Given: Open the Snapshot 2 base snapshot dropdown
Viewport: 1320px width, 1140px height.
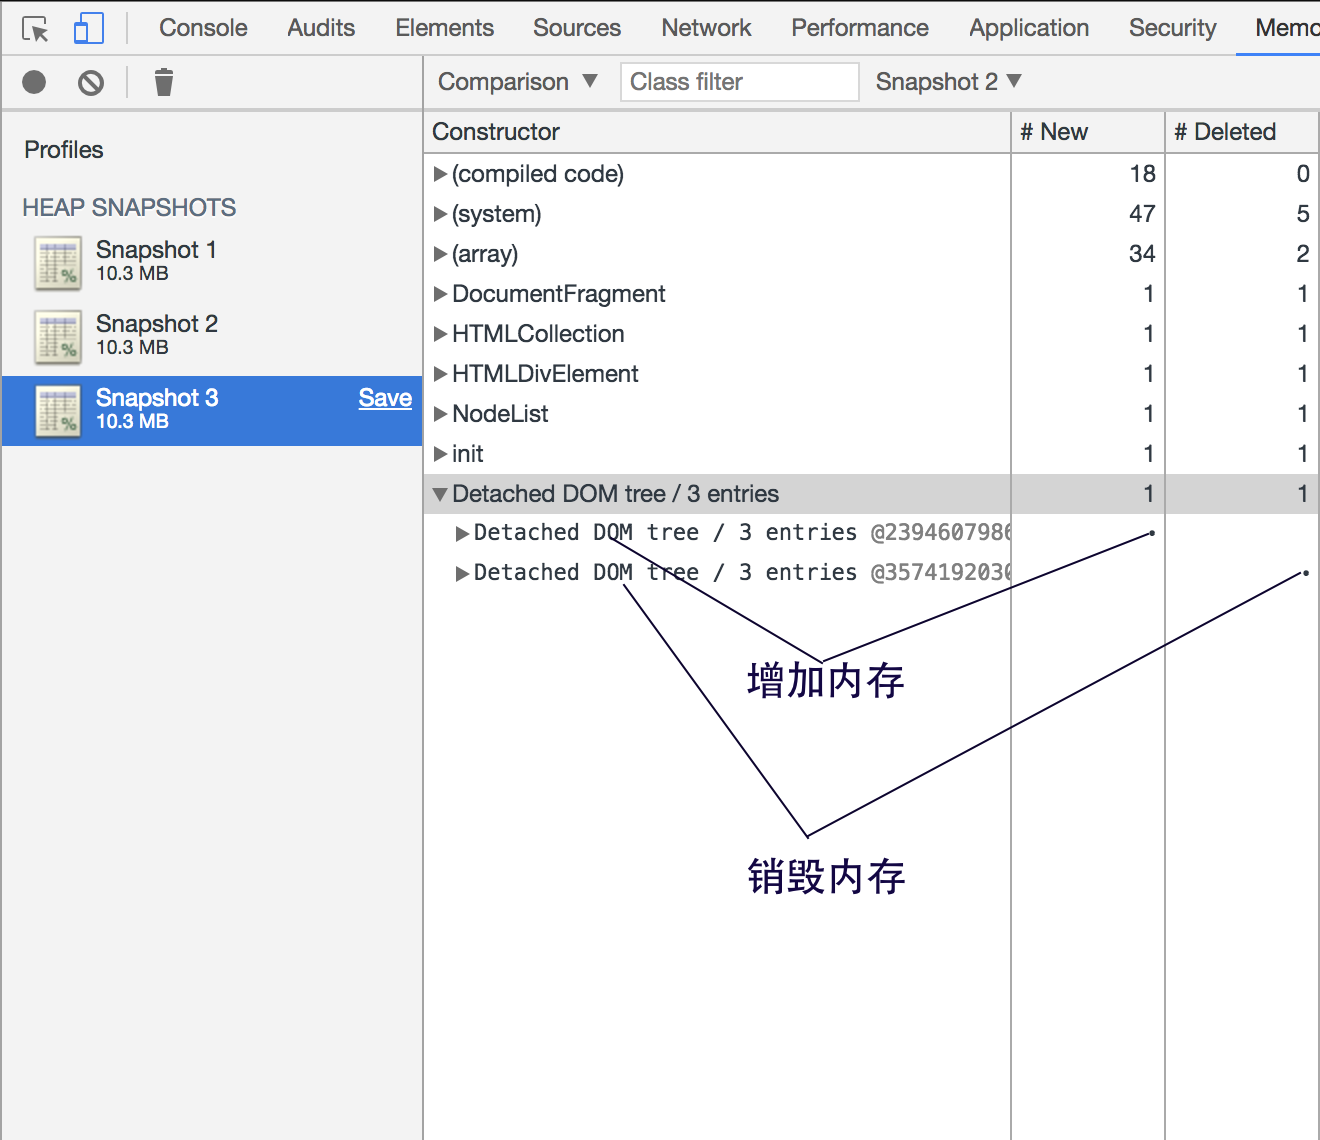Looking at the screenshot, I should pos(948,82).
